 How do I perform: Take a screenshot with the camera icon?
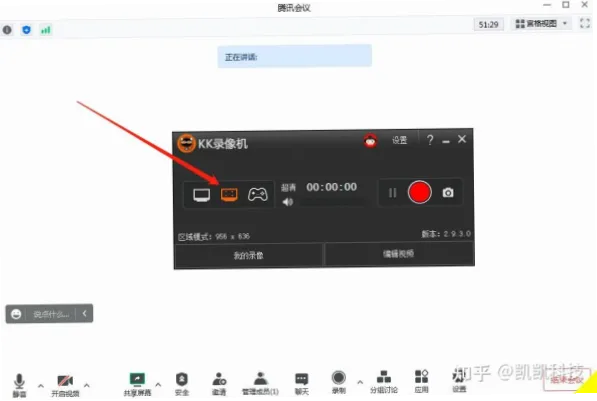point(448,193)
